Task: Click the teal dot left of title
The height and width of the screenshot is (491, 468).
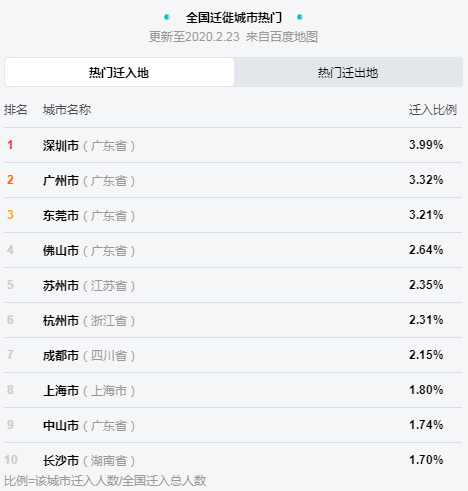Action: pyautogui.click(x=167, y=17)
